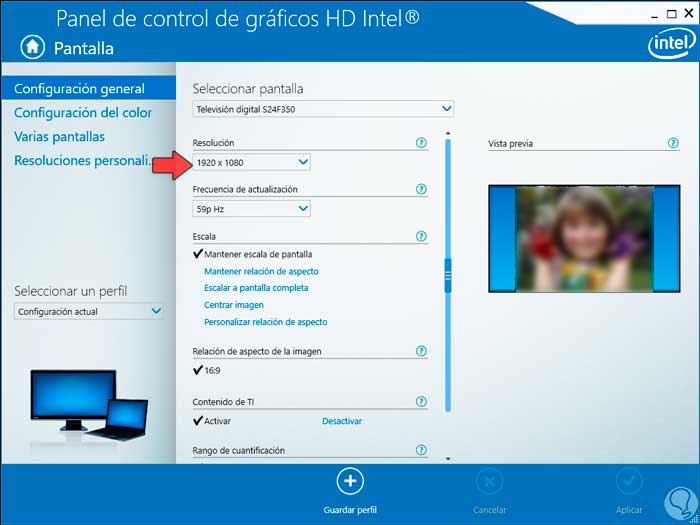Open help for Frecuencia de actualización
This screenshot has height=525, width=700.
tap(421, 189)
